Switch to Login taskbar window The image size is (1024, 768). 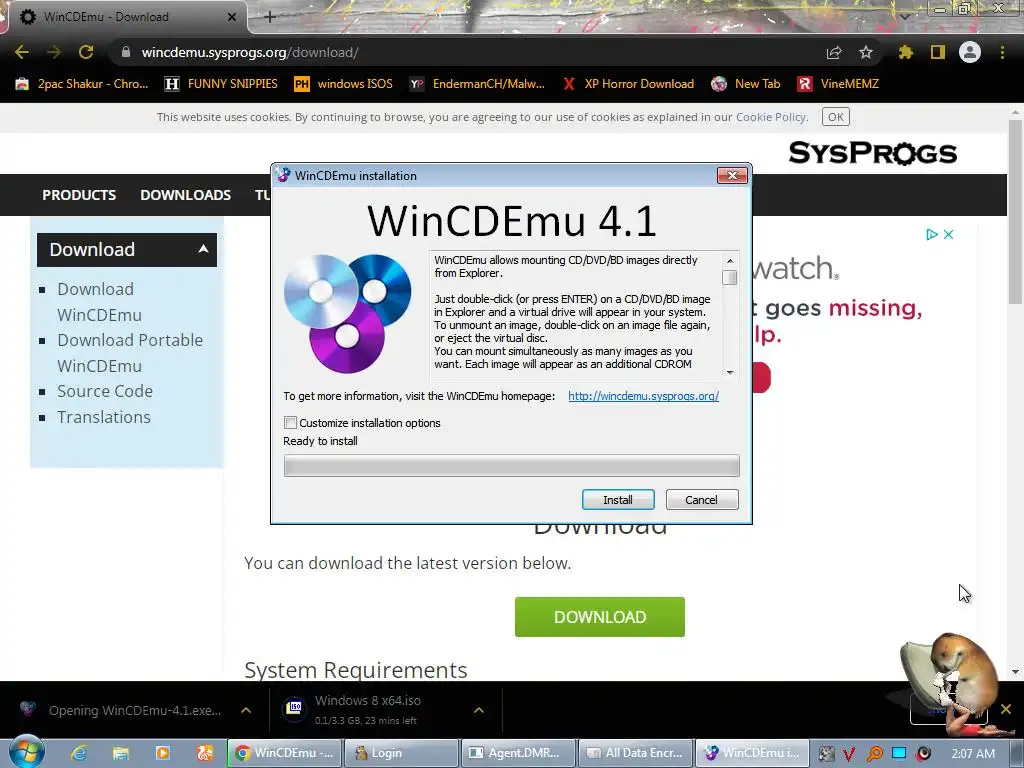[x=402, y=753]
